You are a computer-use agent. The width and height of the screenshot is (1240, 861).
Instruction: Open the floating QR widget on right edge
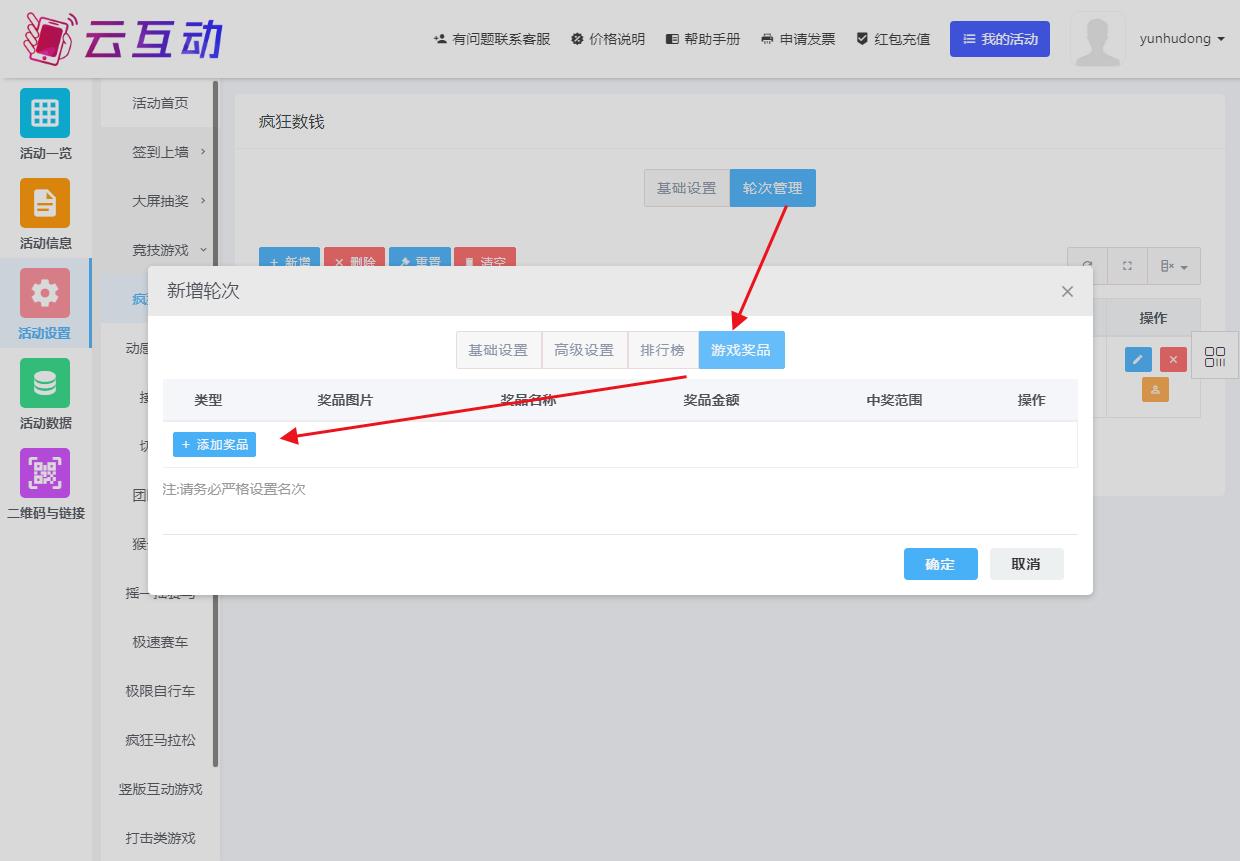1215,357
